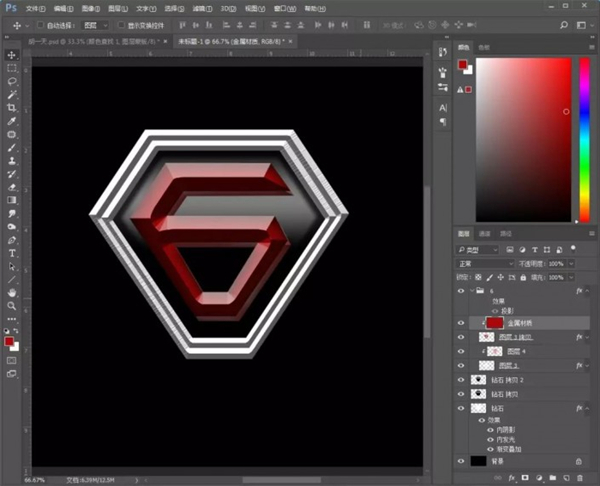
Task: Click the delete layer trash icon
Action: point(580,478)
